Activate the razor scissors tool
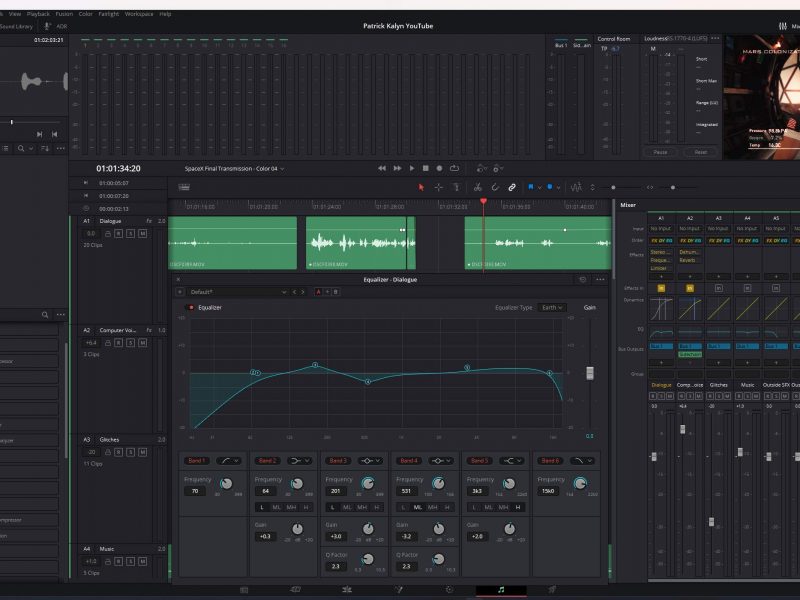Image resolution: width=800 pixels, height=600 pixels. pyautogui.click(x=478, y=187)
